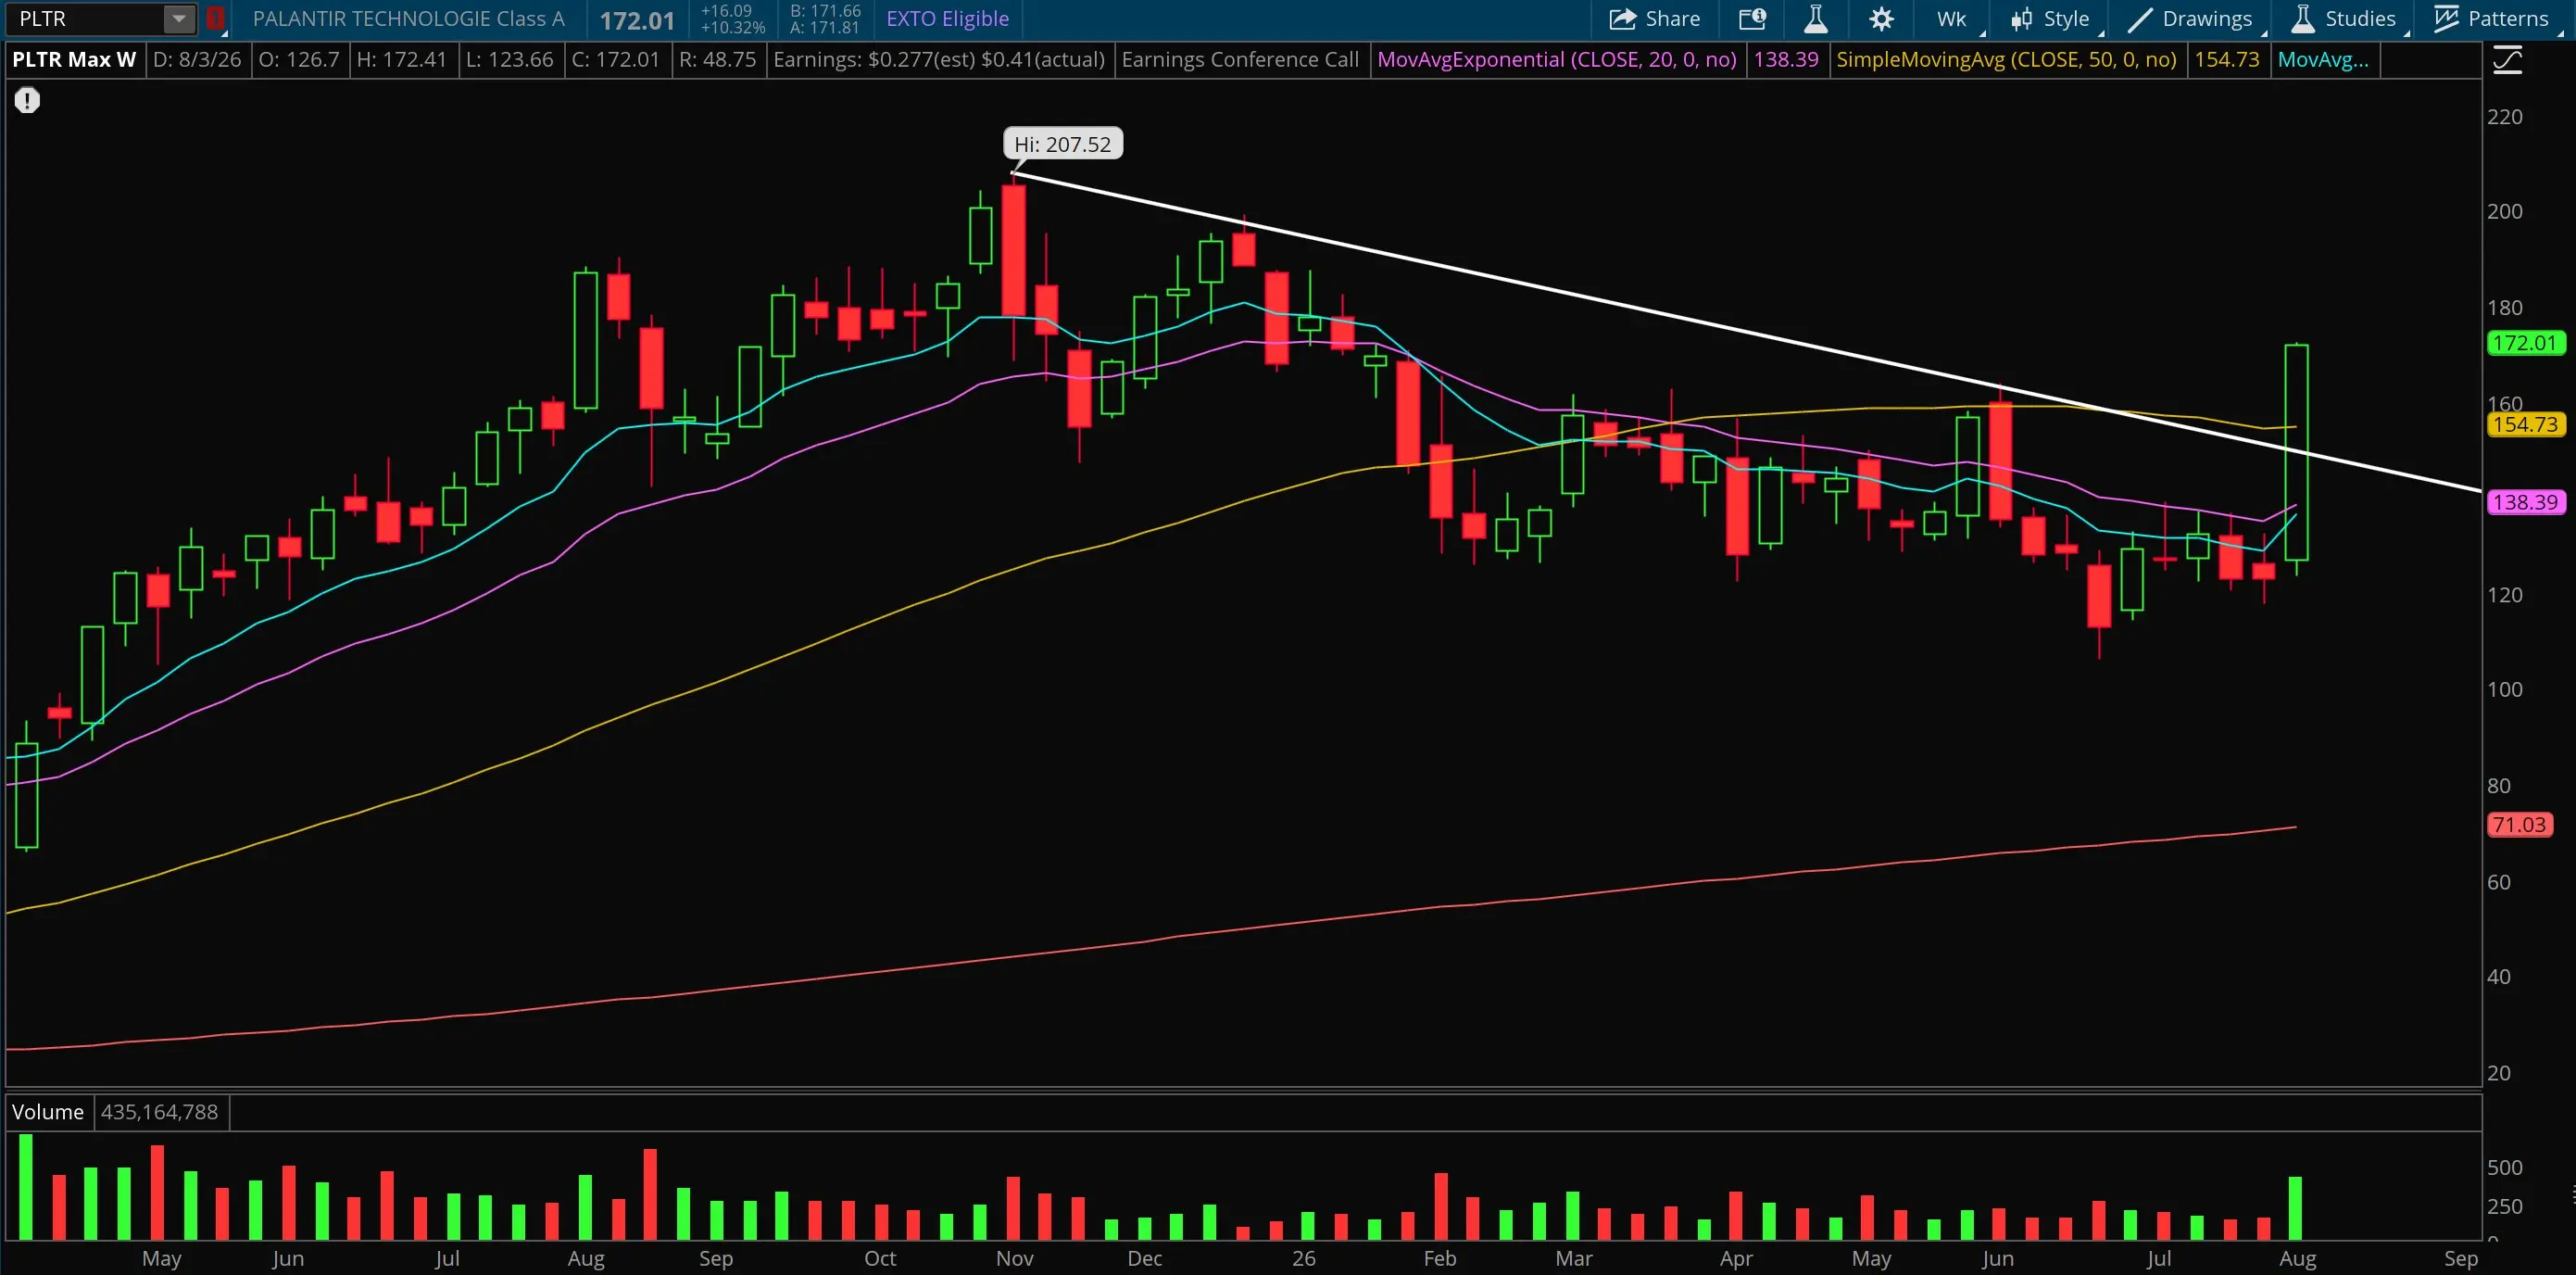This screenshot has width=2576, height=1275.
Task: Open the Style menu
Action: point(2052,18)
